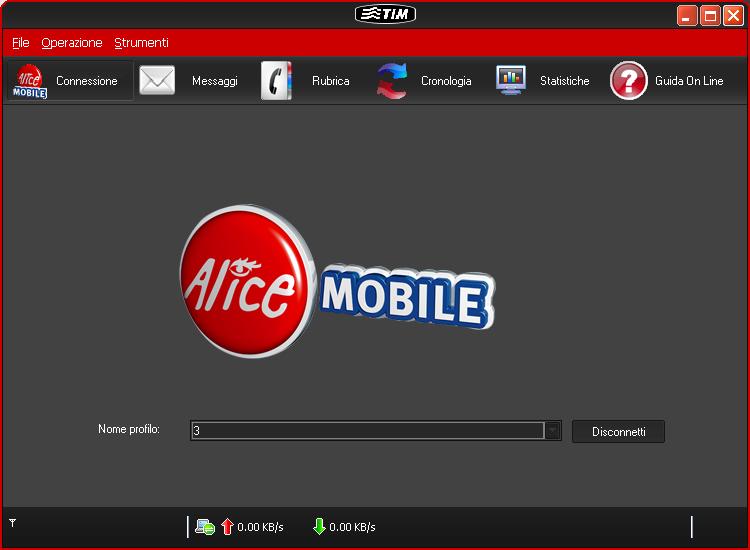Click the TIM logo in title bar
Image resolution: width=750 pixels, height=550 pixels.
coord(385,14)
